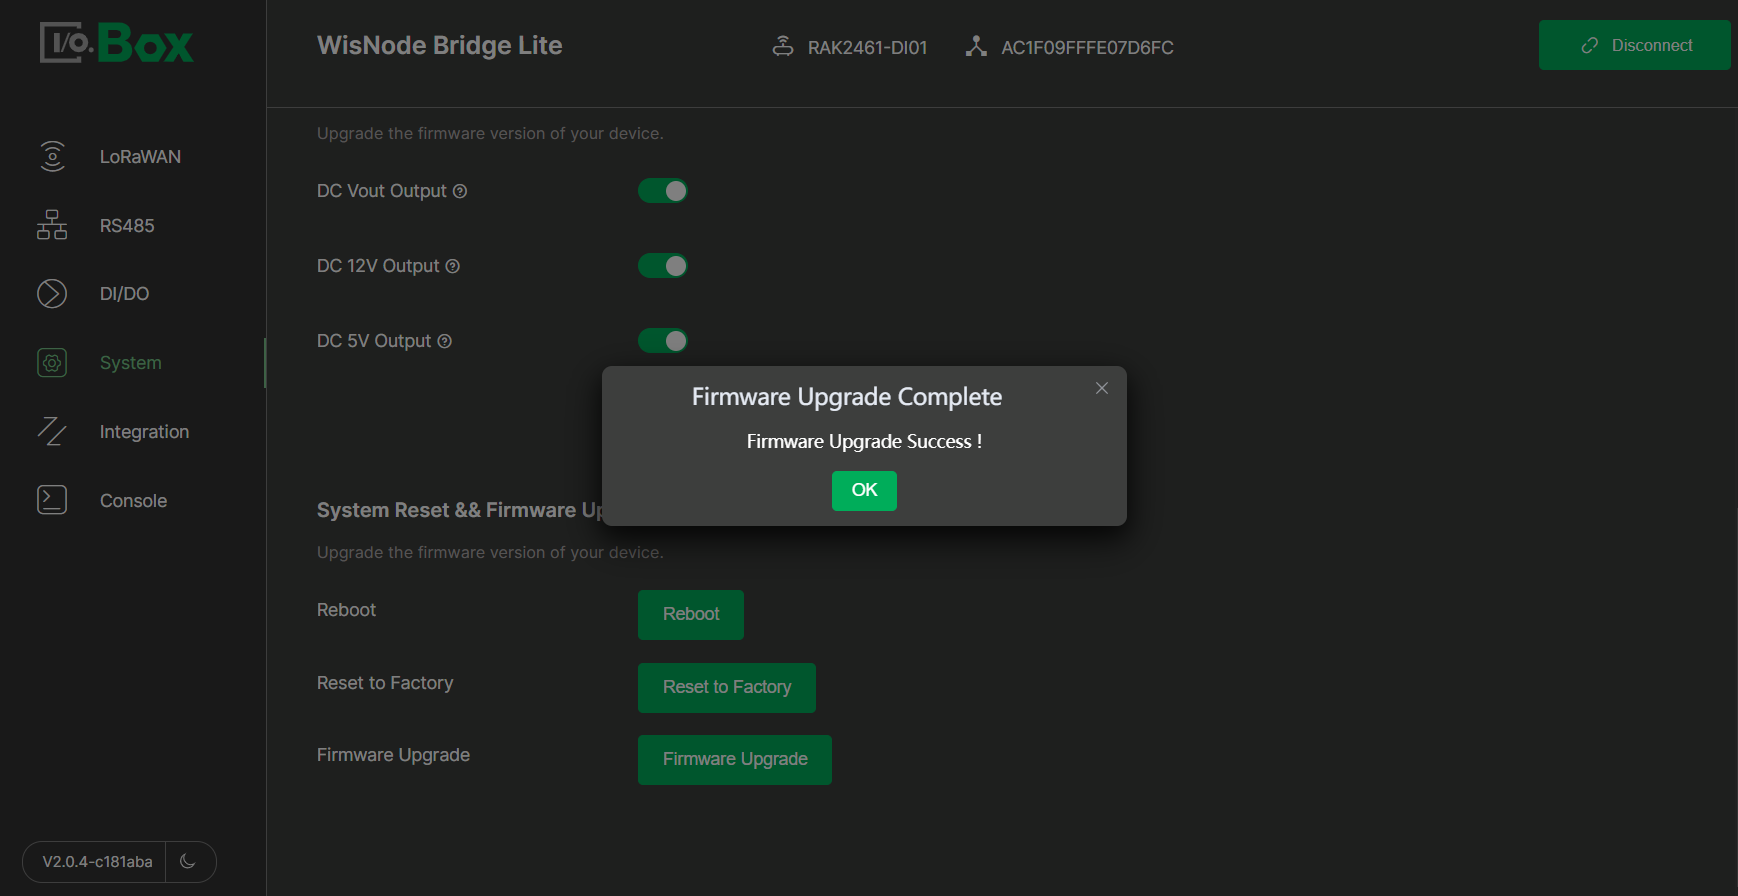Toggle the DC Vout Output switch
This screenshot has width=1738, height=896.
663,191
